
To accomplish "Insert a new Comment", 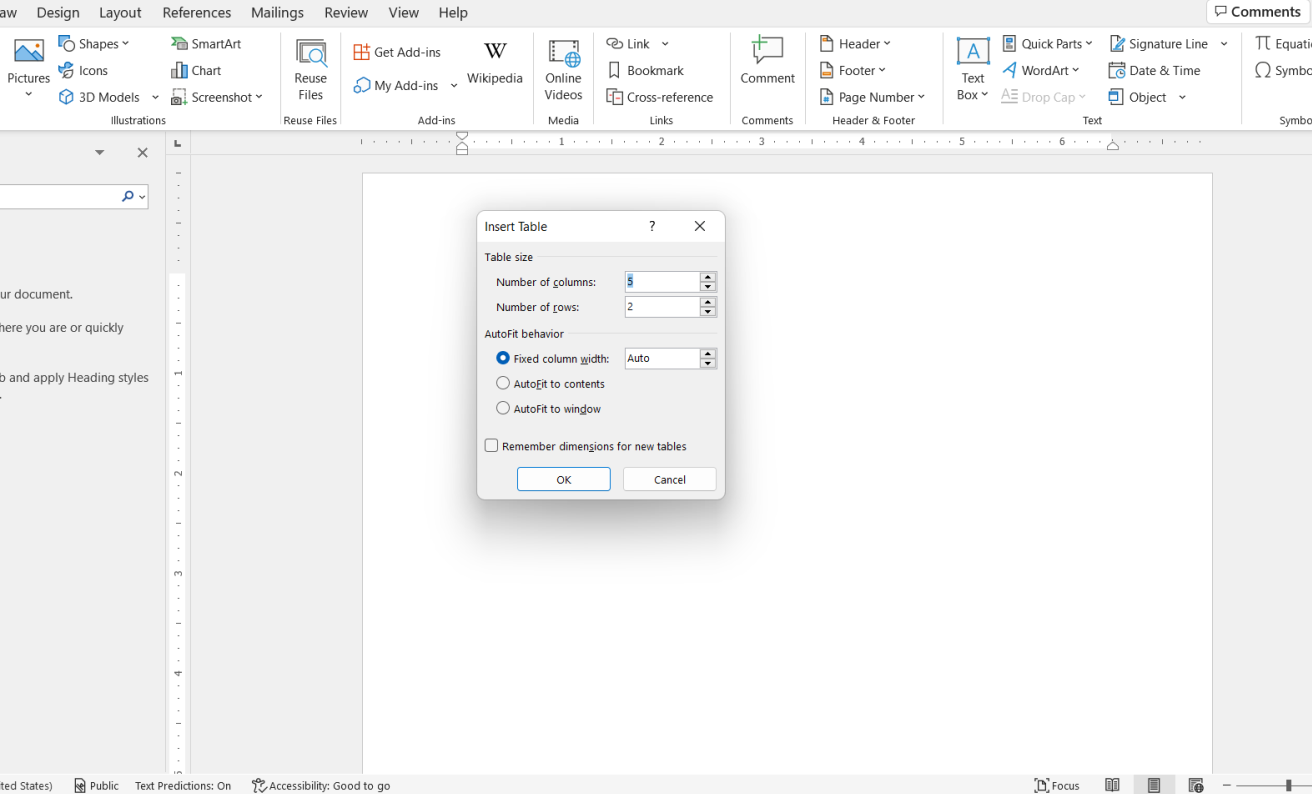I will 767,62.
